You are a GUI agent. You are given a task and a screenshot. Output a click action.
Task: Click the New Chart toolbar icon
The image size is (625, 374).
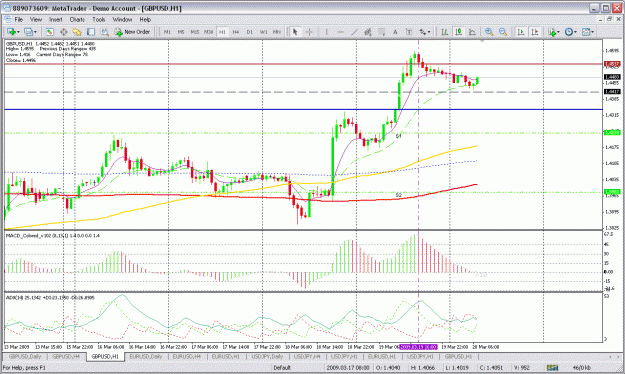click(11, 32)
